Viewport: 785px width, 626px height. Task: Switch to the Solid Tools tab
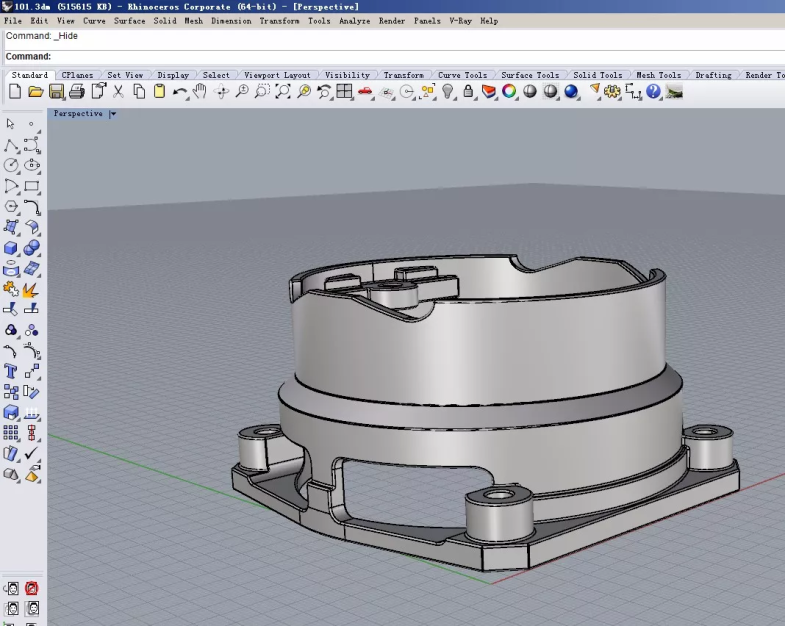597,75
